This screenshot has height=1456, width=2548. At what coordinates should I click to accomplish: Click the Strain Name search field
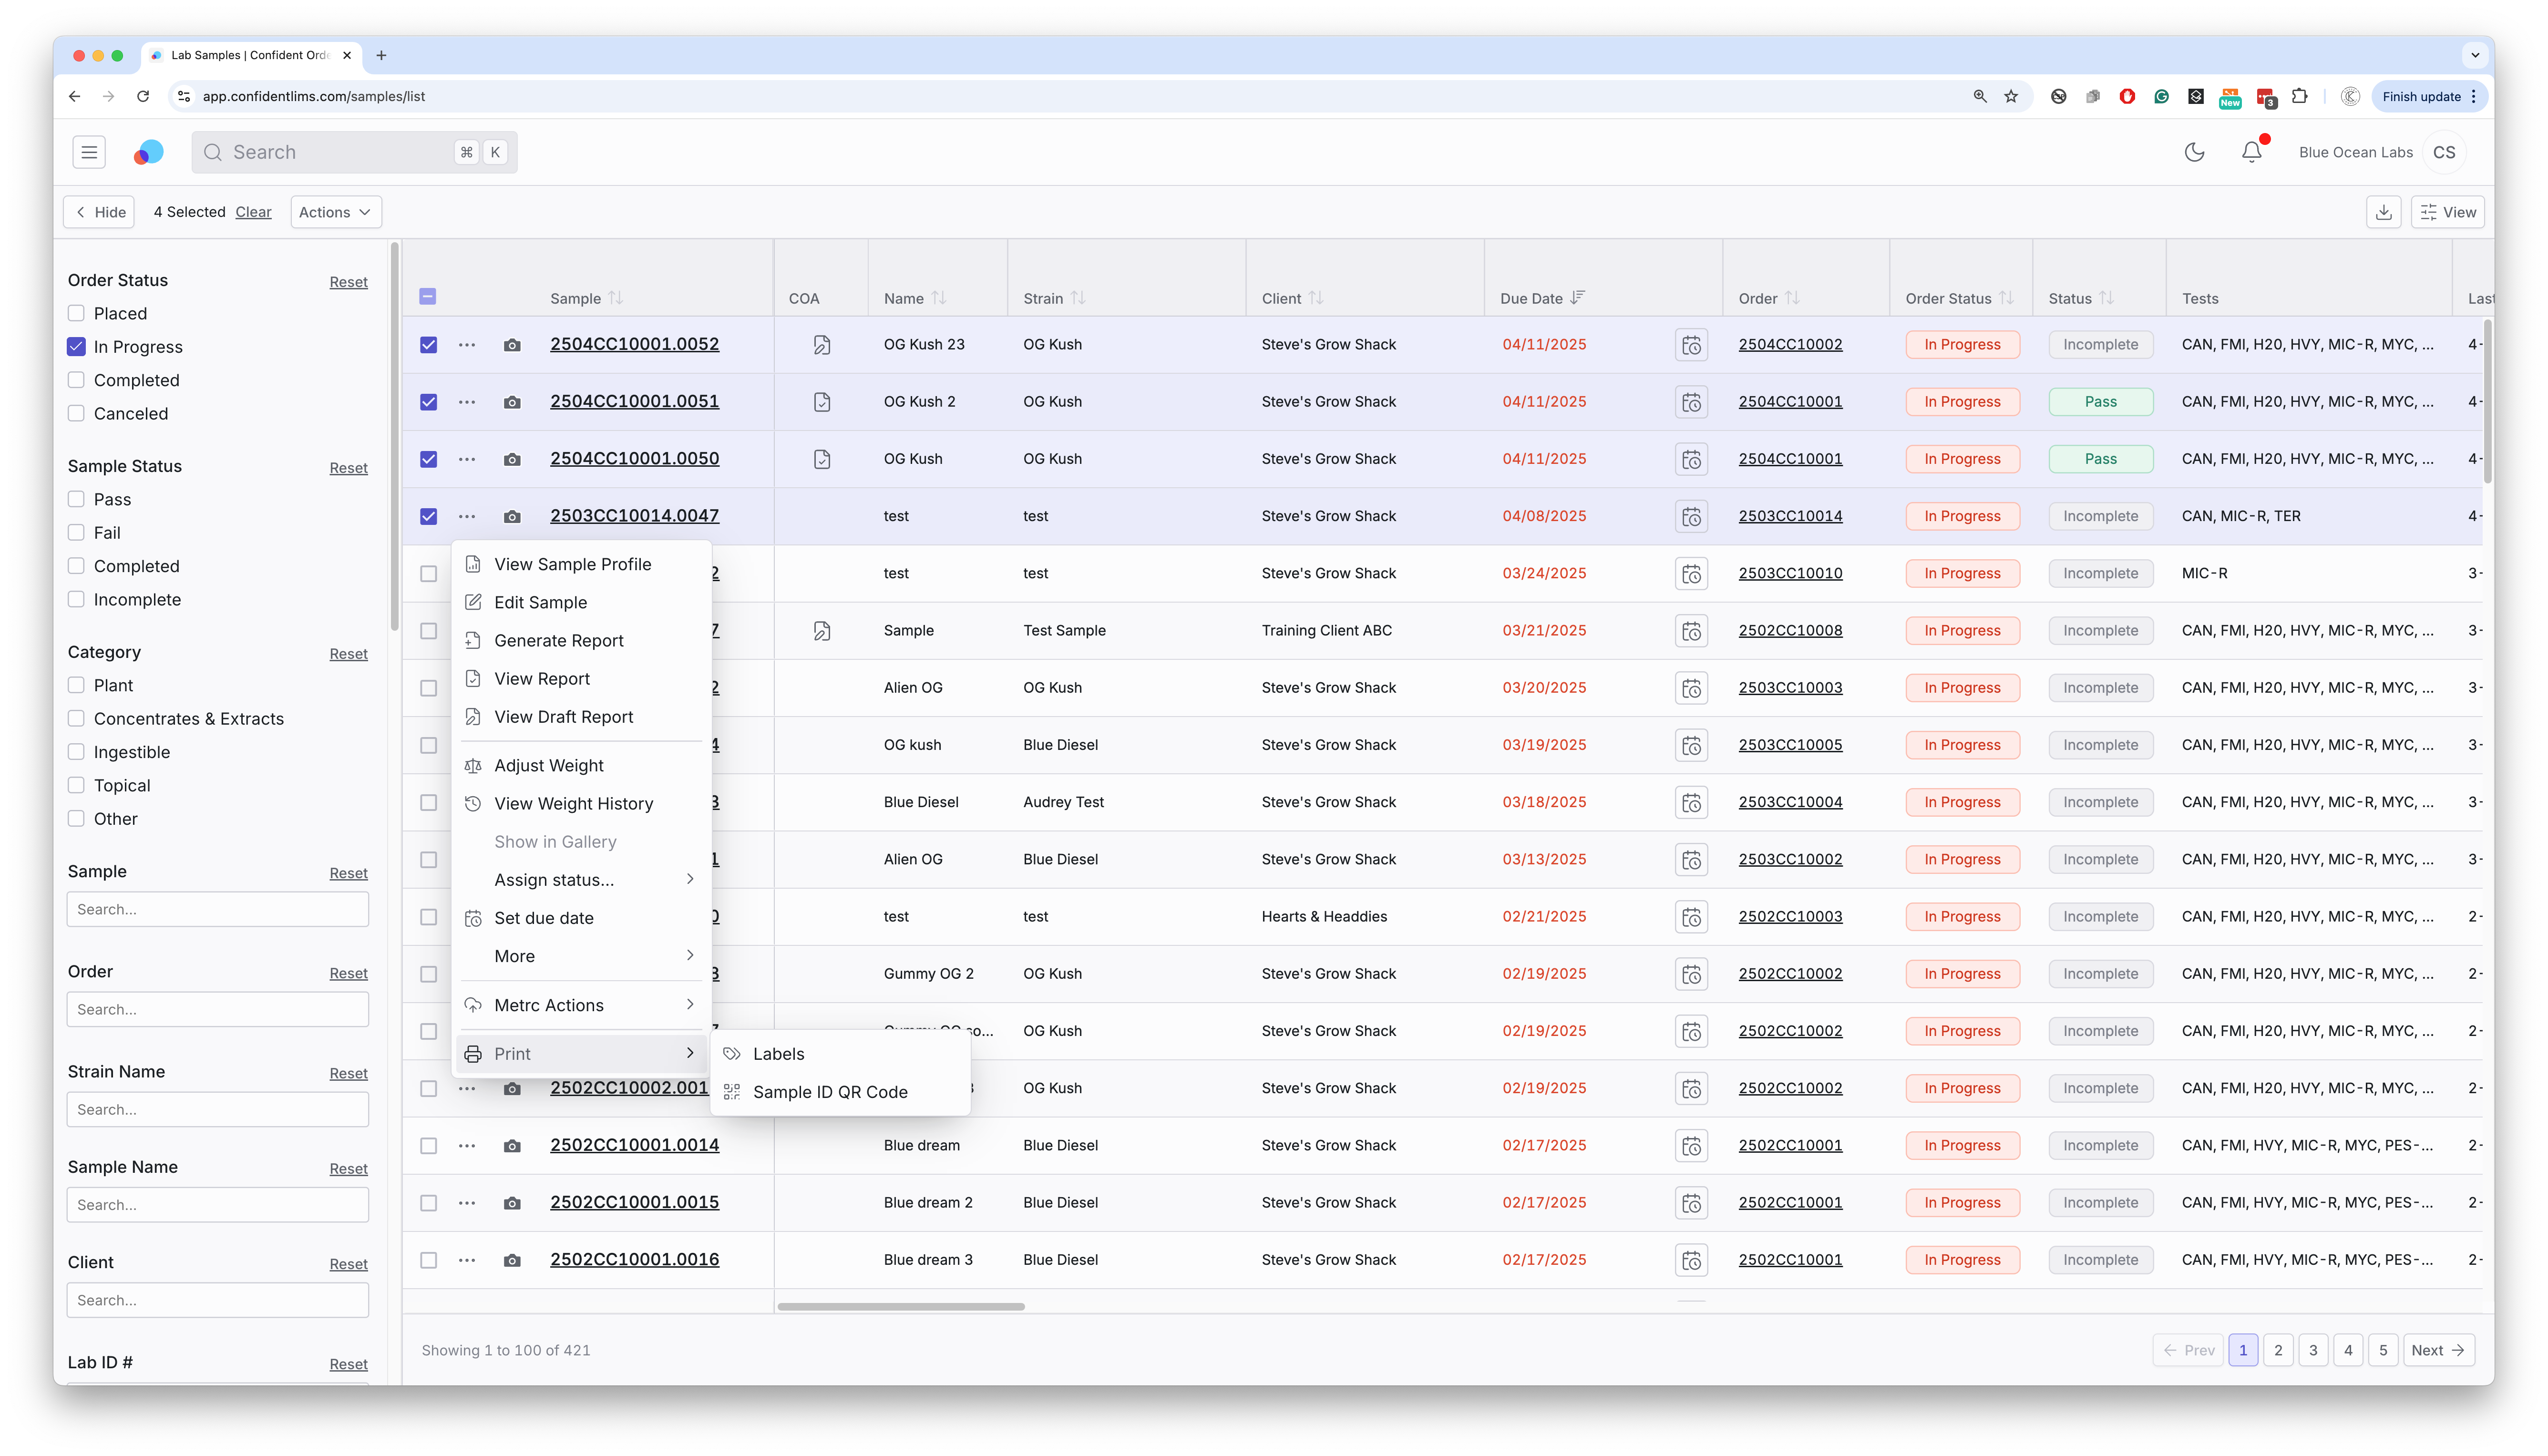217,1110
